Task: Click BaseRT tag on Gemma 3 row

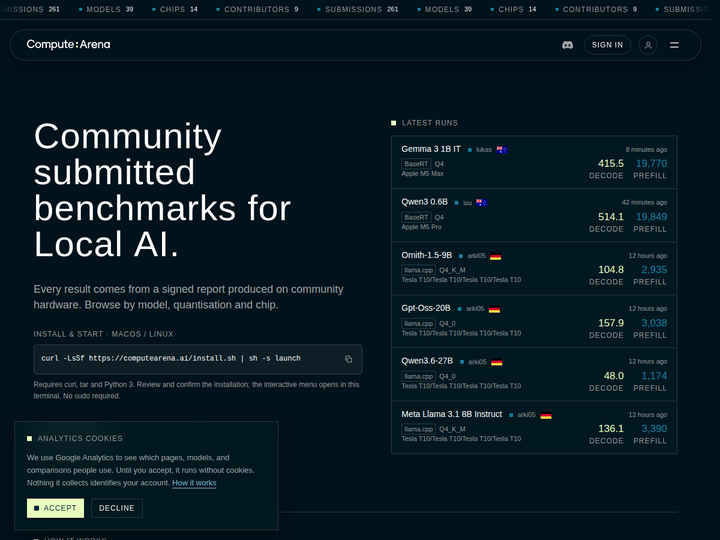Action: click(x=416, y=164)
